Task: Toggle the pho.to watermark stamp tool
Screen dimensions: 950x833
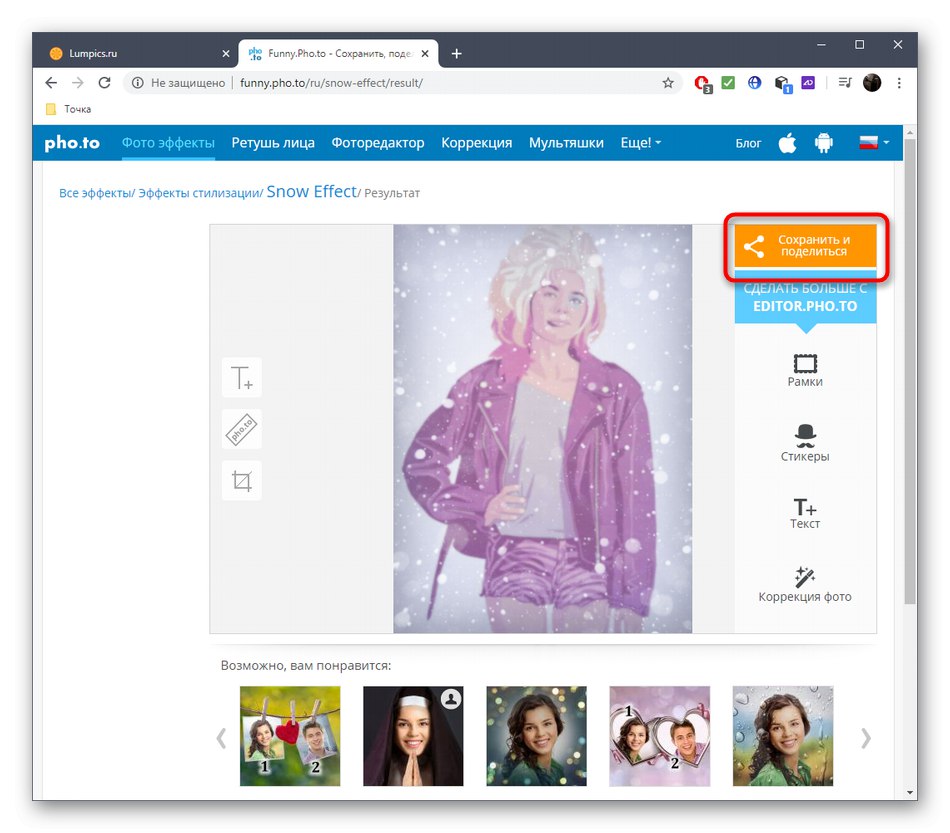Action: pos(241,430)
